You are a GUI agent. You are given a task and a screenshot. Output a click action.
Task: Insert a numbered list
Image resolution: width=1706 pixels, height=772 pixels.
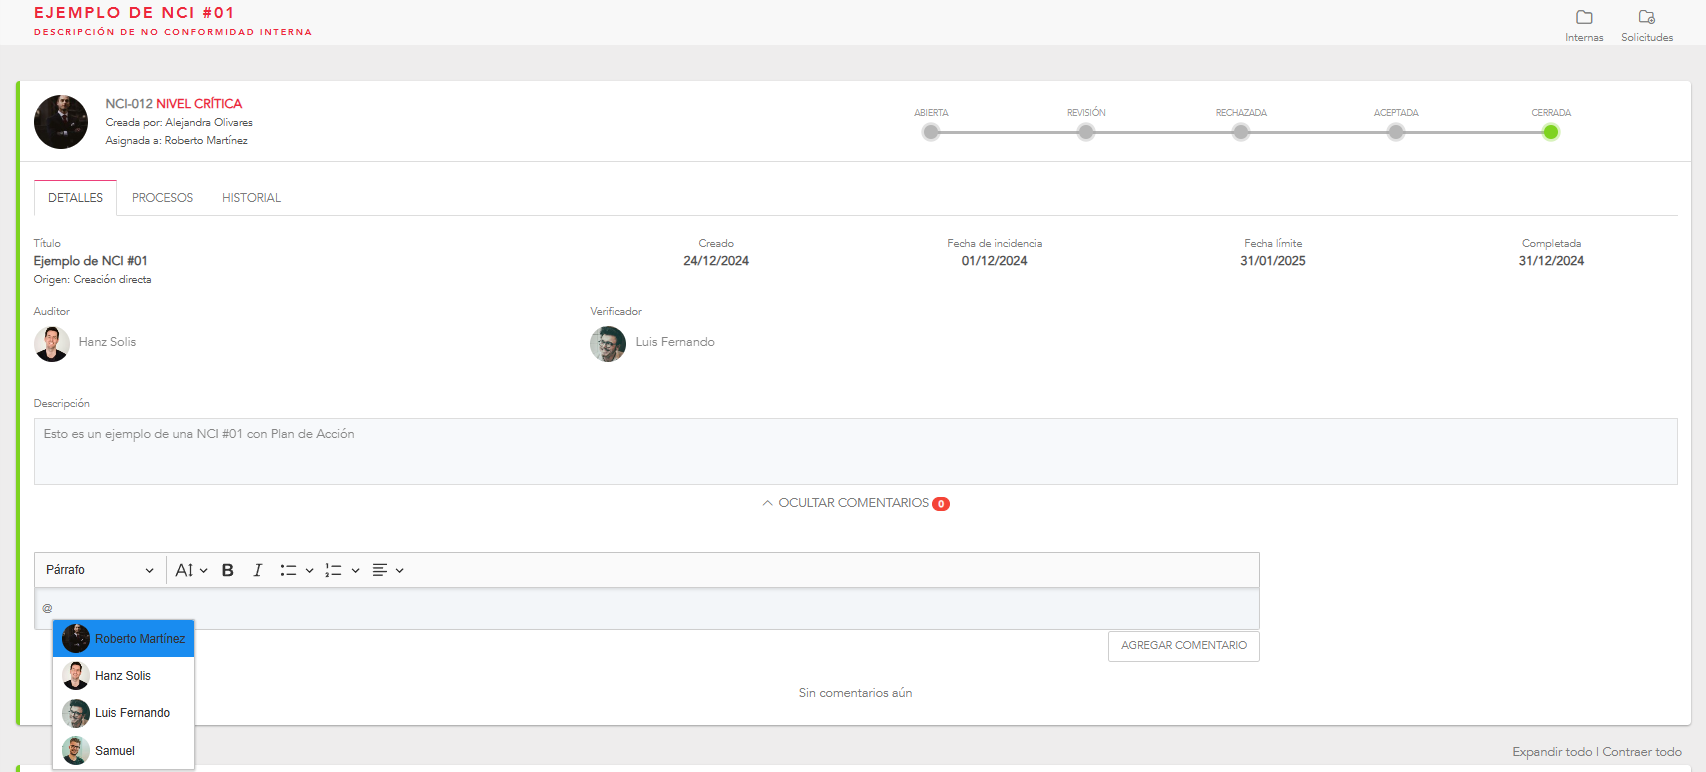point(334,570)
